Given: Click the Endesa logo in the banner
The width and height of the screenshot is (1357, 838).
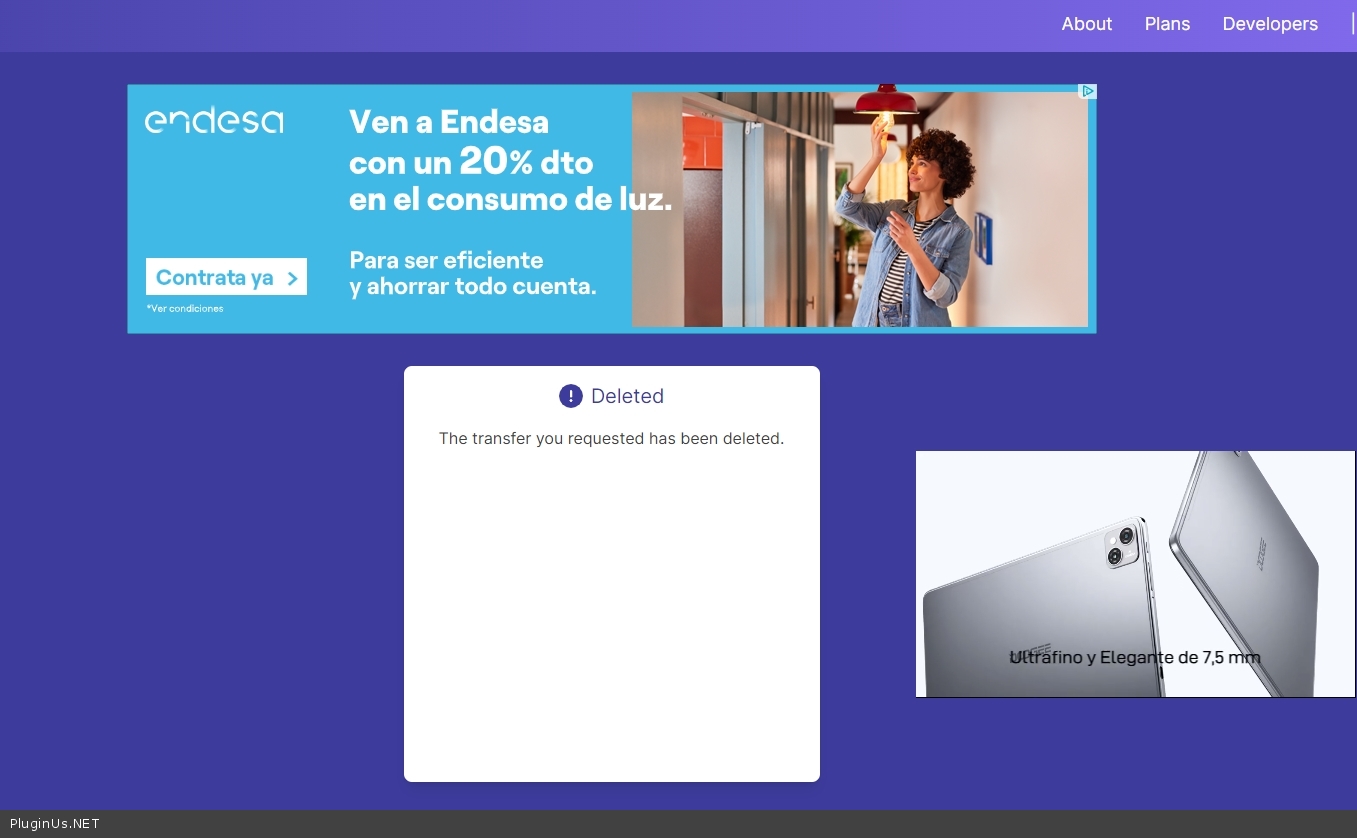Looking at the screenshot, I should click(214, 122).
